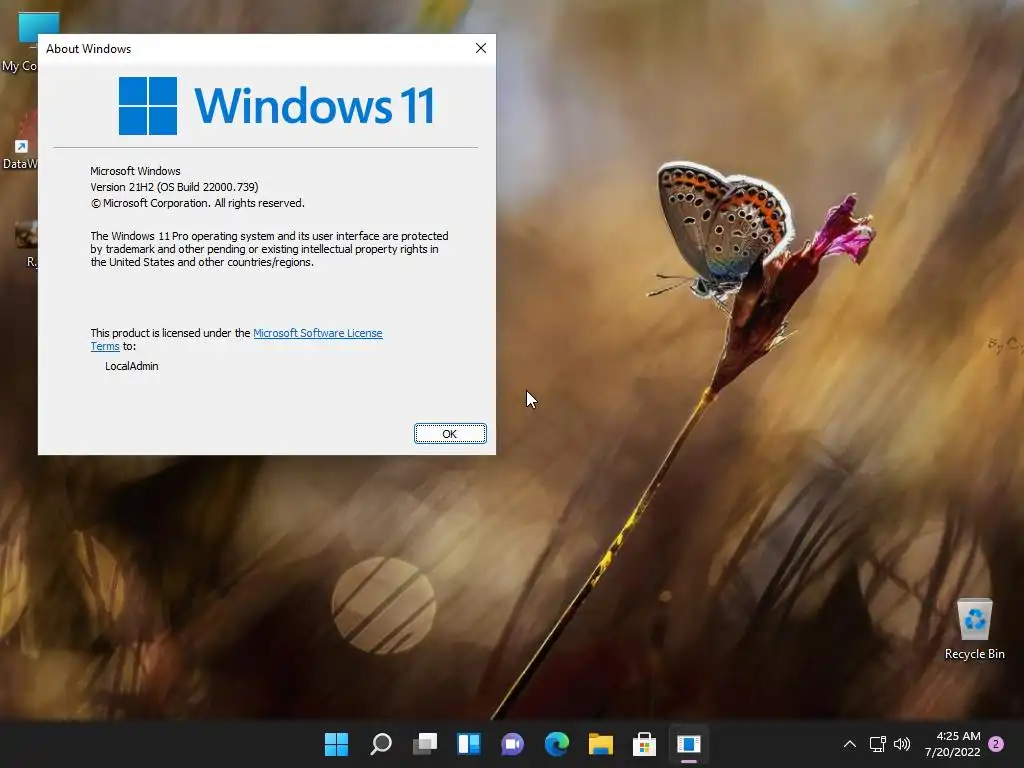This screenshot has height=768, width=1024.
Task: Click the Version 21H2 build text
Action: (x=174, y=187)
